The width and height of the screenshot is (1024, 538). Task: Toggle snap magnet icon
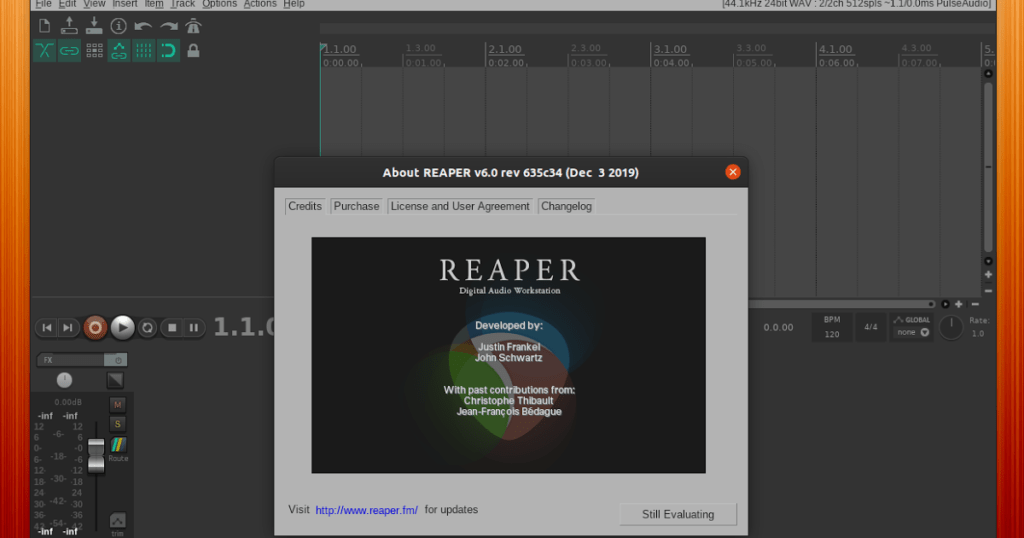(x=168, y=50)
